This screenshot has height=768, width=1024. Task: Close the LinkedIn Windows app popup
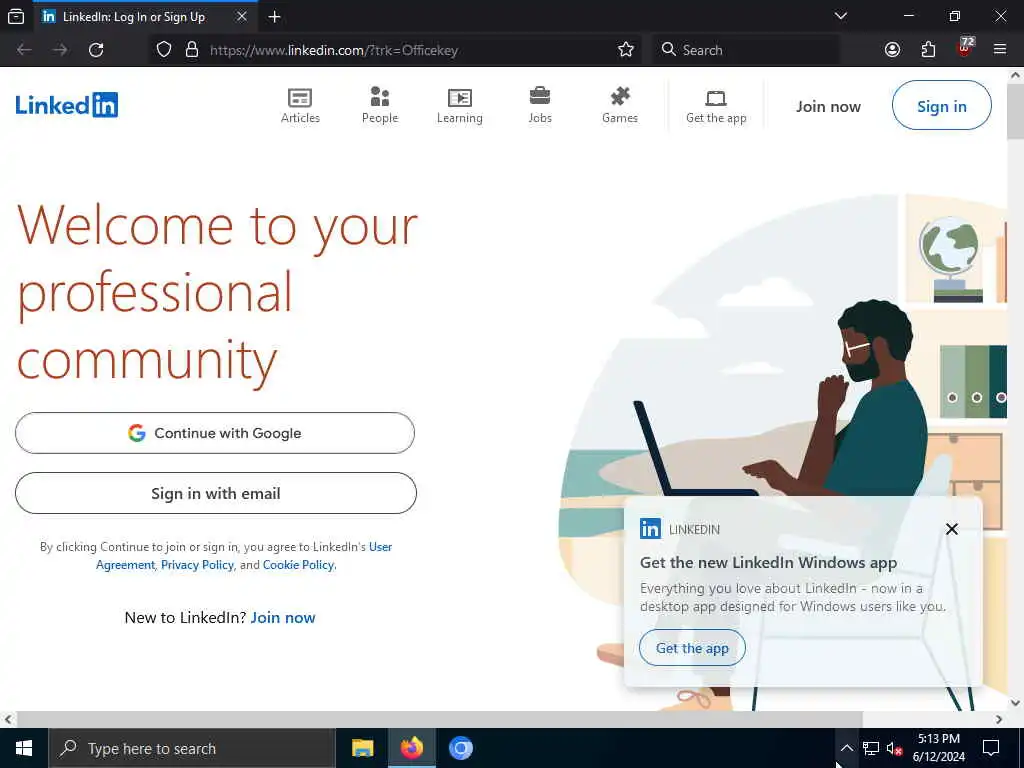pyautogui.click(x=952, y=529)
